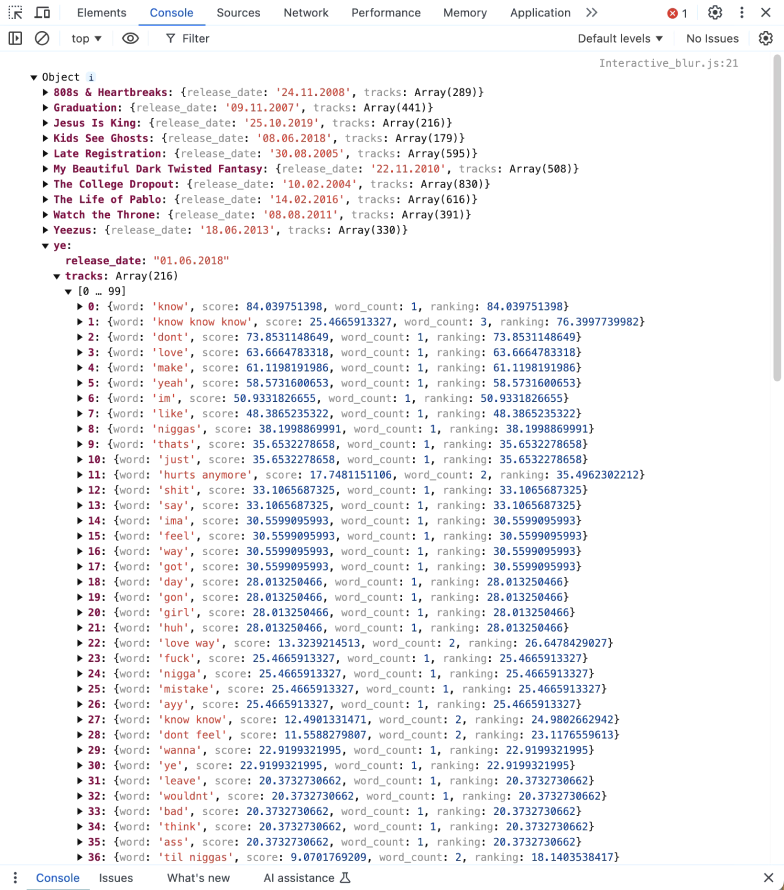Click the word 'mistake' in item 25

(186, 689)
